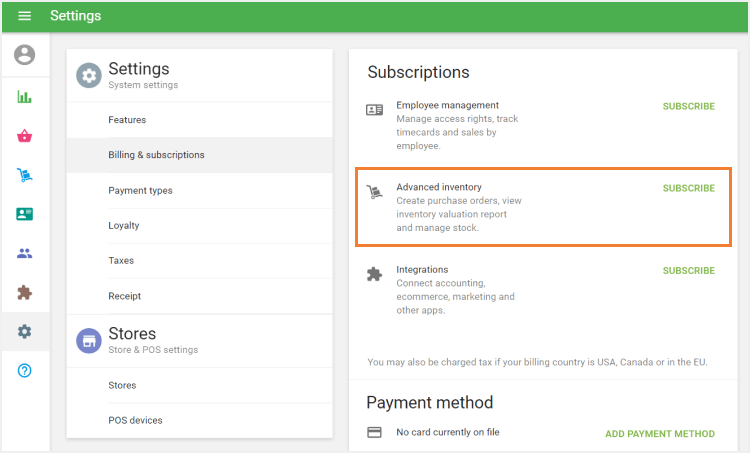The height and width of the screenshot is (453, 750).
Task: Click the Settings gear icon in sidebar
Action: (x=24, y=331)
